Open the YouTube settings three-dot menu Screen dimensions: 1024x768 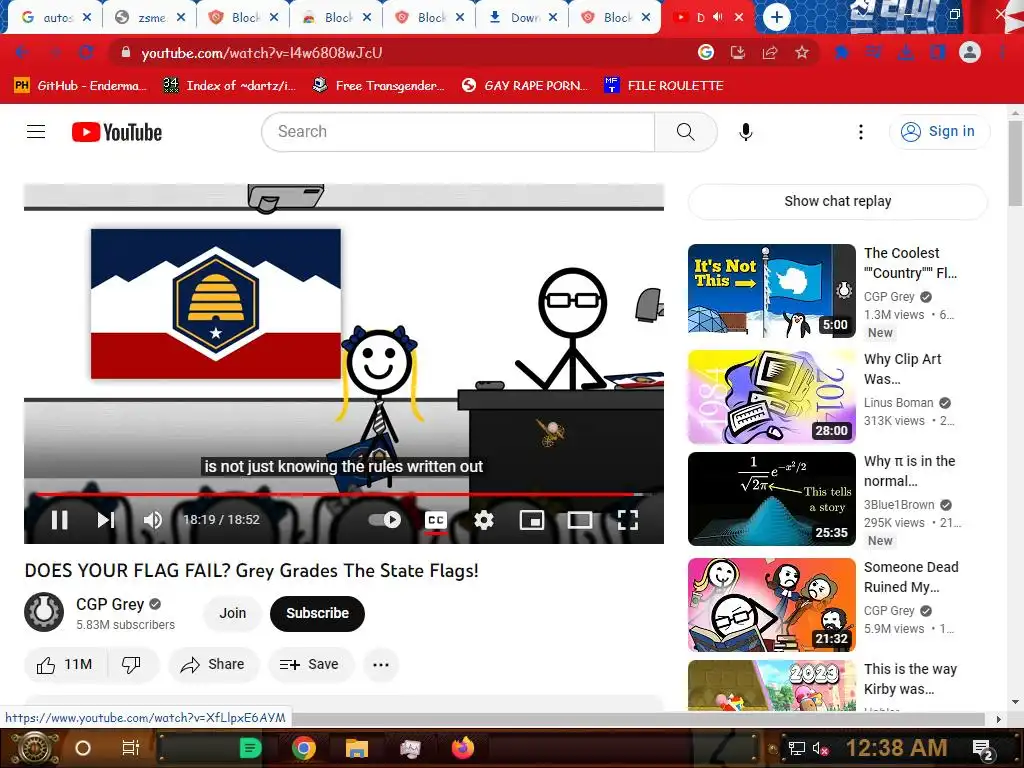(860, 132)
